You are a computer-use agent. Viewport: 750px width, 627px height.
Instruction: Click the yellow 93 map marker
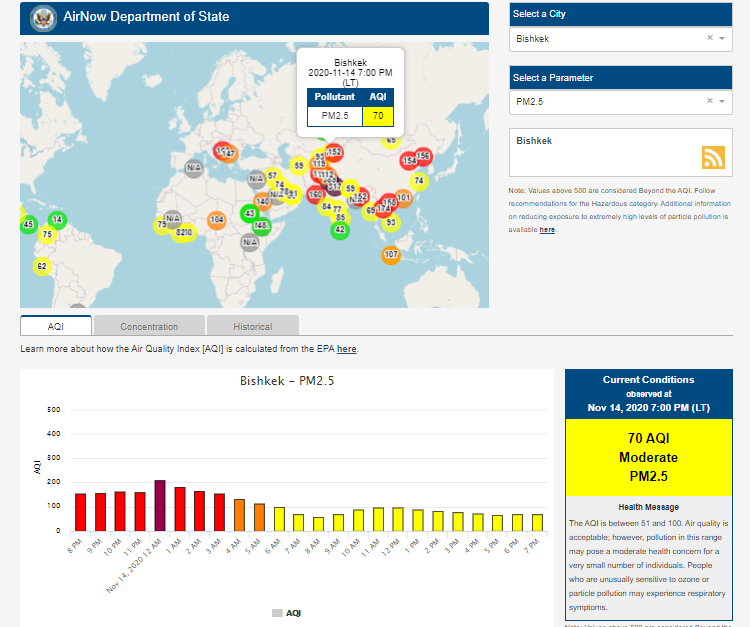click(391, 222)
